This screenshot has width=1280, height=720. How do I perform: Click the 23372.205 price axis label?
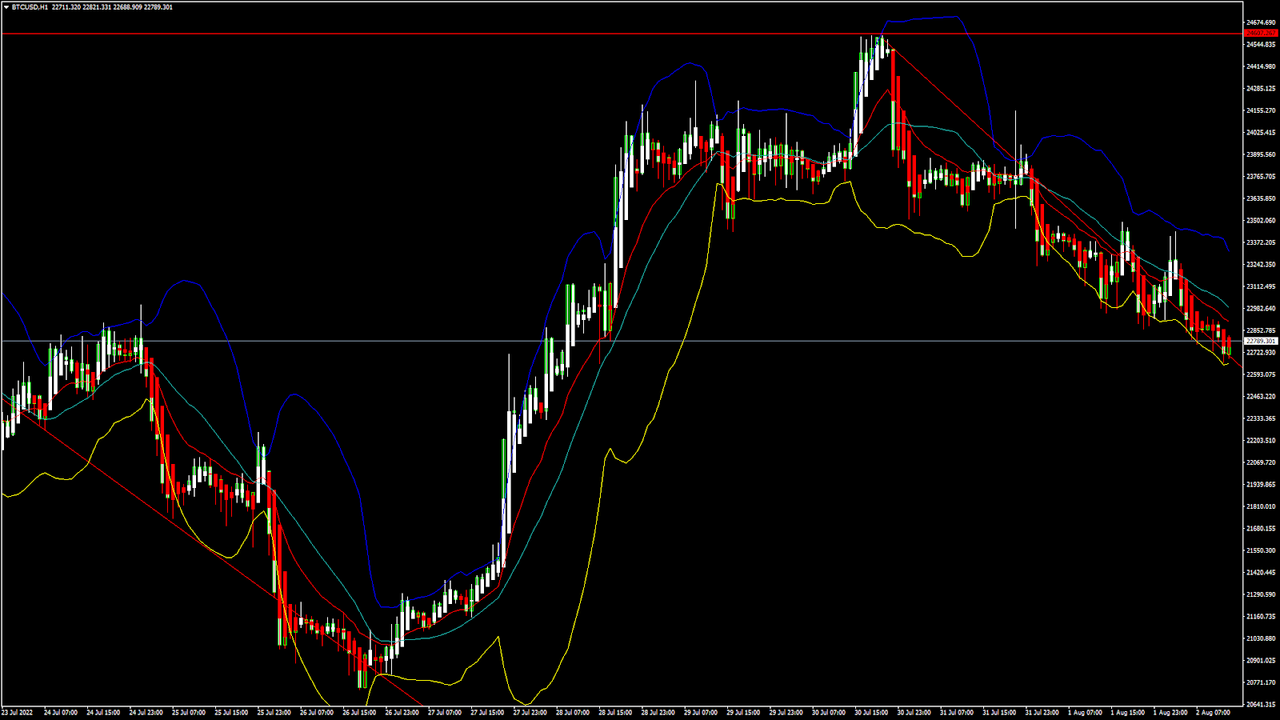pyautogui.click(x=1261, y=242)
